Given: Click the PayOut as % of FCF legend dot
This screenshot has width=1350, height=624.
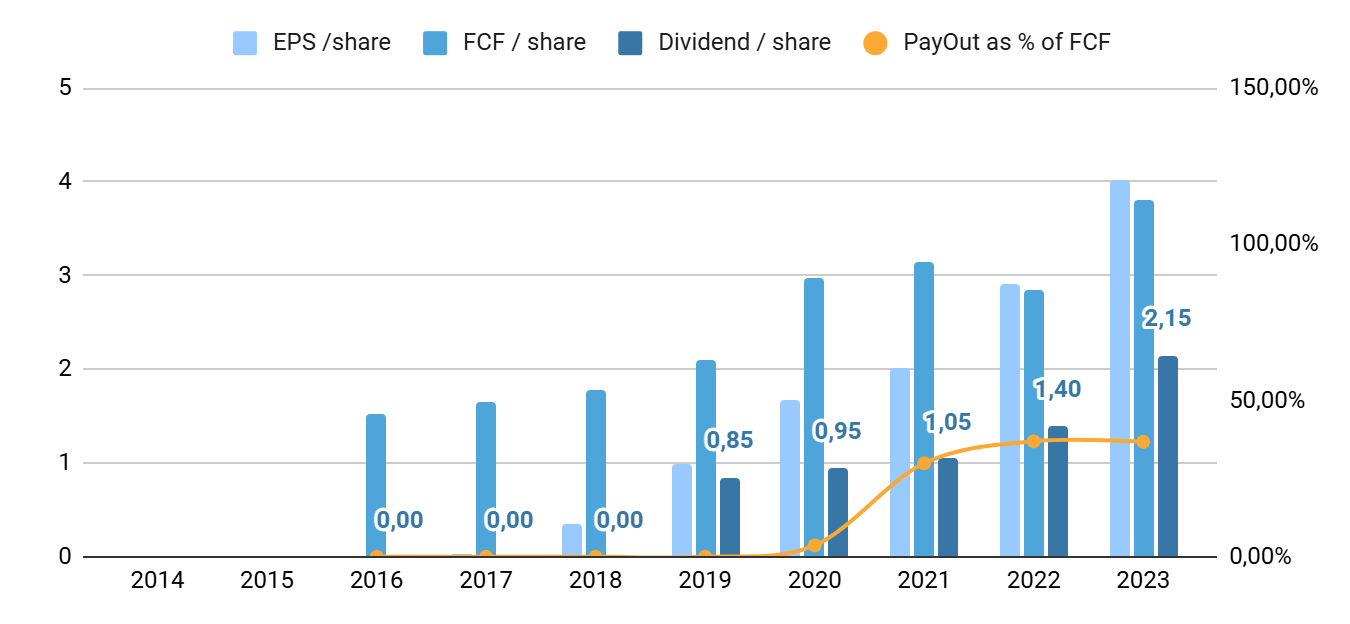Looking at the screenshot, I should pyautogui.click(x=875, y=43).
